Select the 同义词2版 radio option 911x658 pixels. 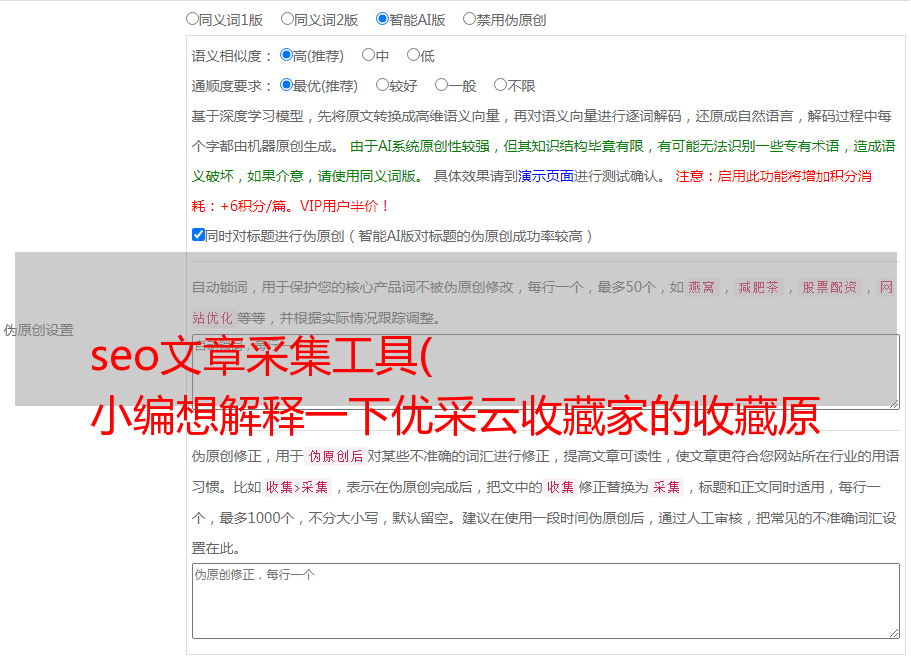coord(287,19)
